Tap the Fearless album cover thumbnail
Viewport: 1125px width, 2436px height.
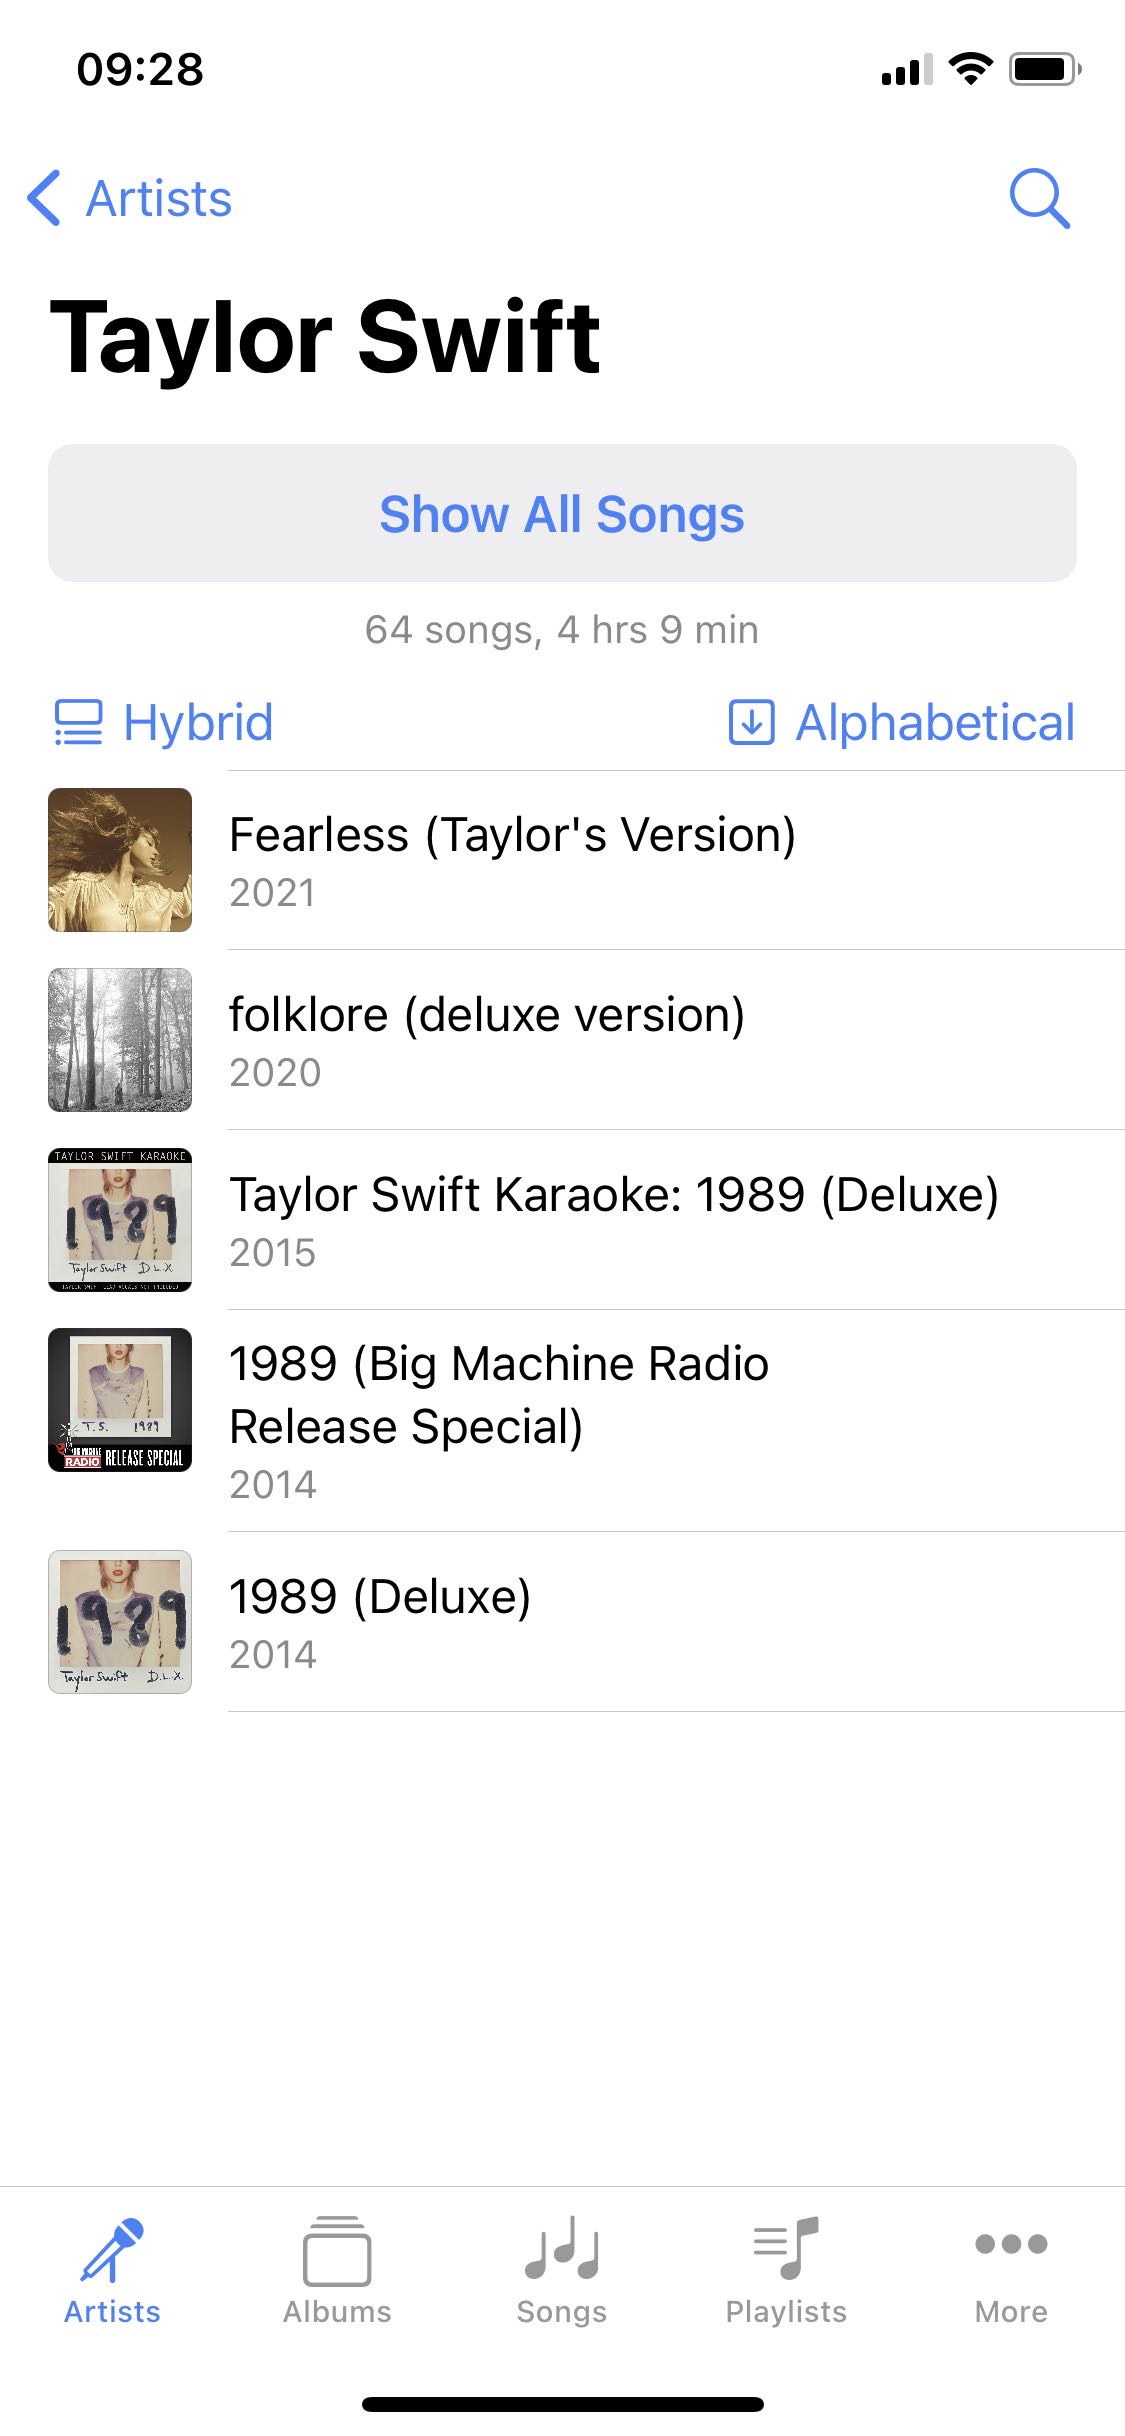click(x=120, y=860)
